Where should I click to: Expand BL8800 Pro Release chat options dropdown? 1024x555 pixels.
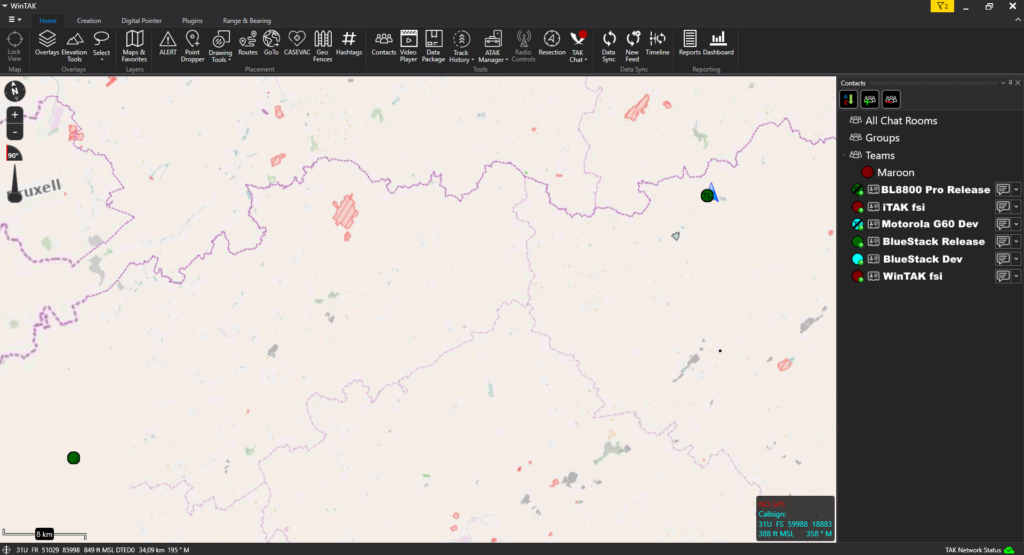pyautogui.click(x=1016, y=189)
